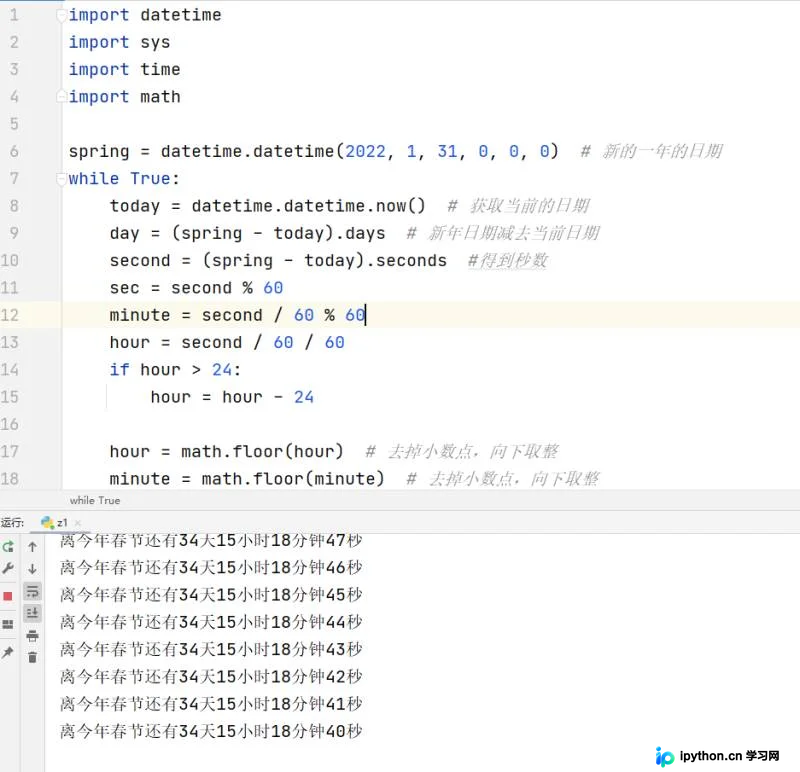
Task: Collapse the while True block
Action: click(x=61, y=179)
